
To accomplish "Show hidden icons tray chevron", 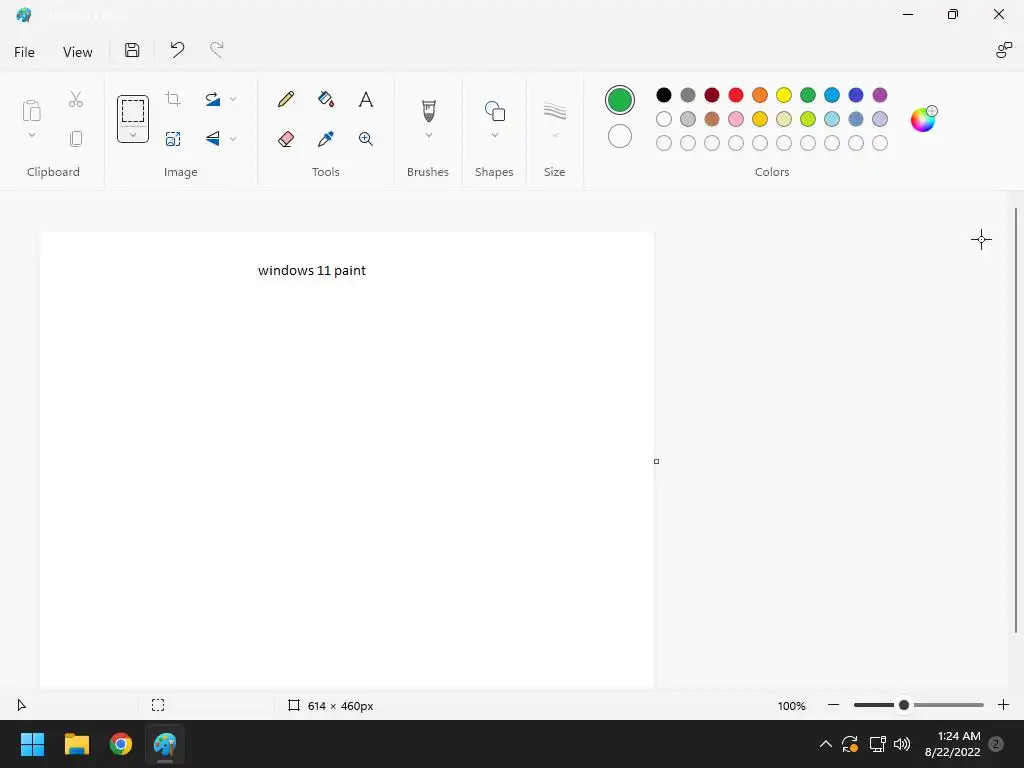I will tap(825, 744).
